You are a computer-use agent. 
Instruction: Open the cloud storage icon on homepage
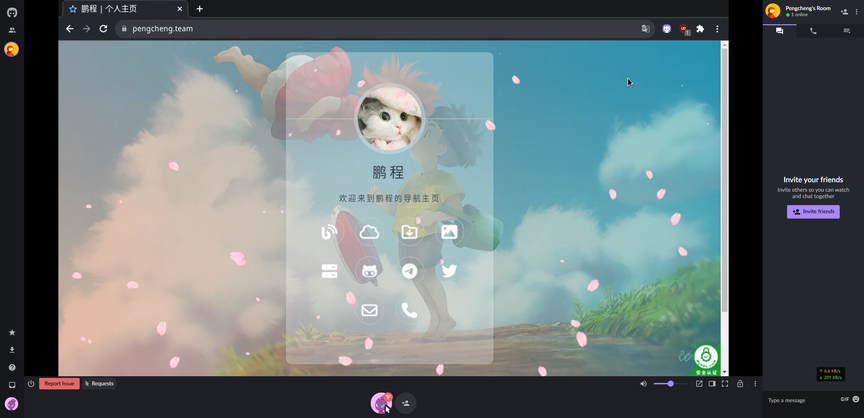[x=369, y=232]
